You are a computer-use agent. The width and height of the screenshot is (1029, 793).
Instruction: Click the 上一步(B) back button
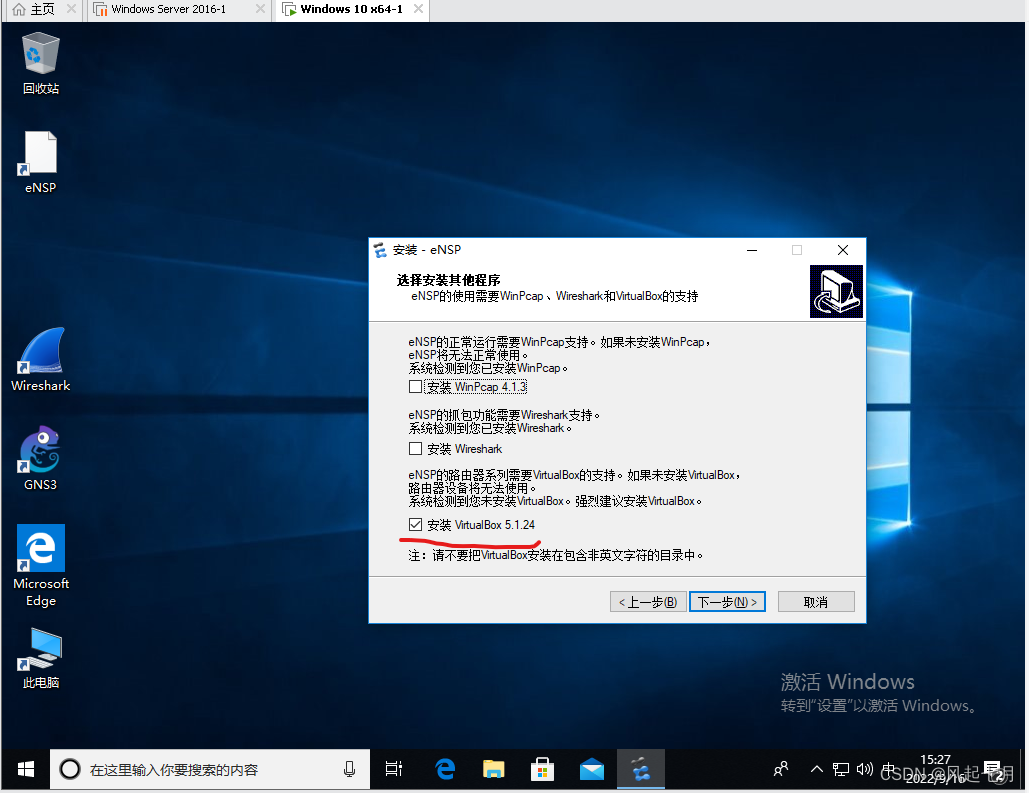(648, 601)
